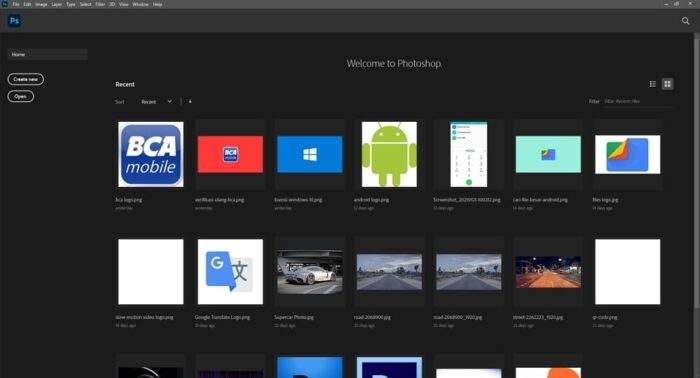Screen dimensions: 700x378
Task: Open the Filter menu in menu bar
Action: [100, 4]
